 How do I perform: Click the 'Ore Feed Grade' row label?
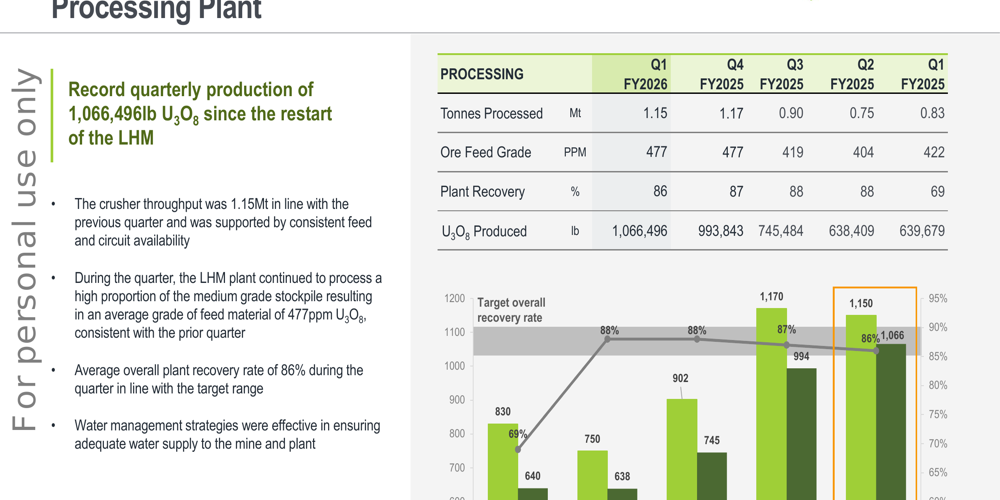click(x=486, y=153)
